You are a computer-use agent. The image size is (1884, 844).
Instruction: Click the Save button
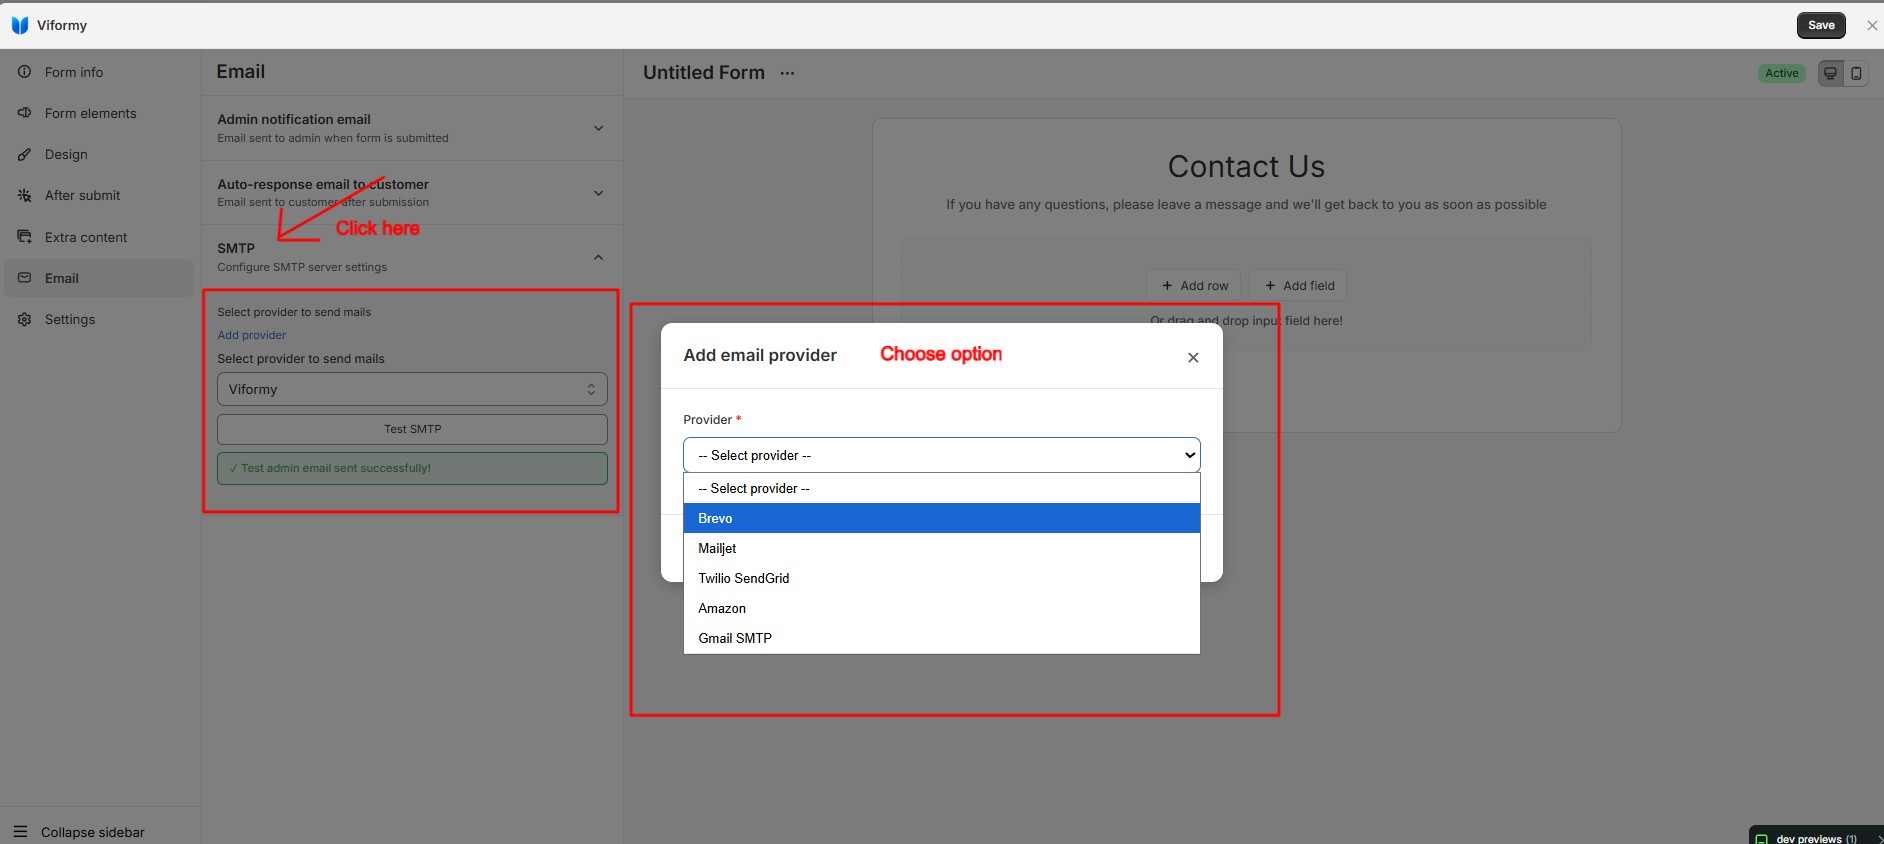(x=1821, y=25)
